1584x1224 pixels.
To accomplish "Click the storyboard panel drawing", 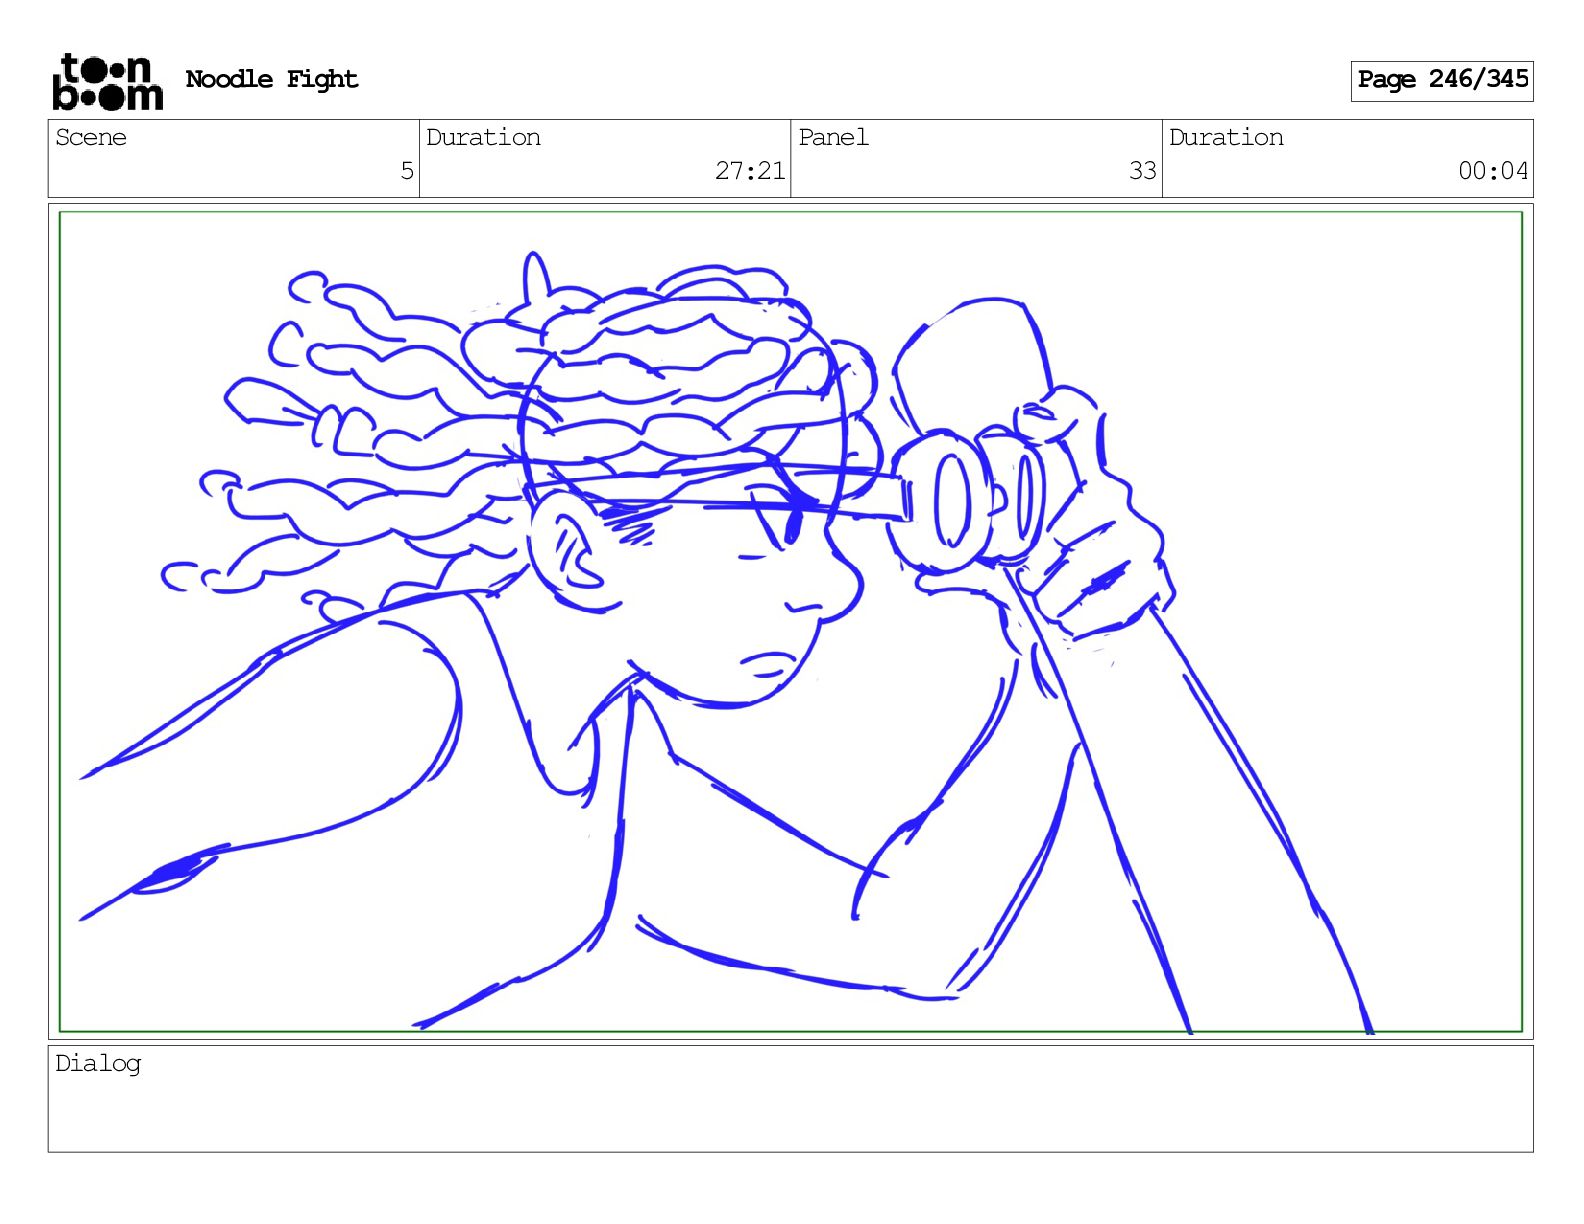I will (x=791, y=621).
